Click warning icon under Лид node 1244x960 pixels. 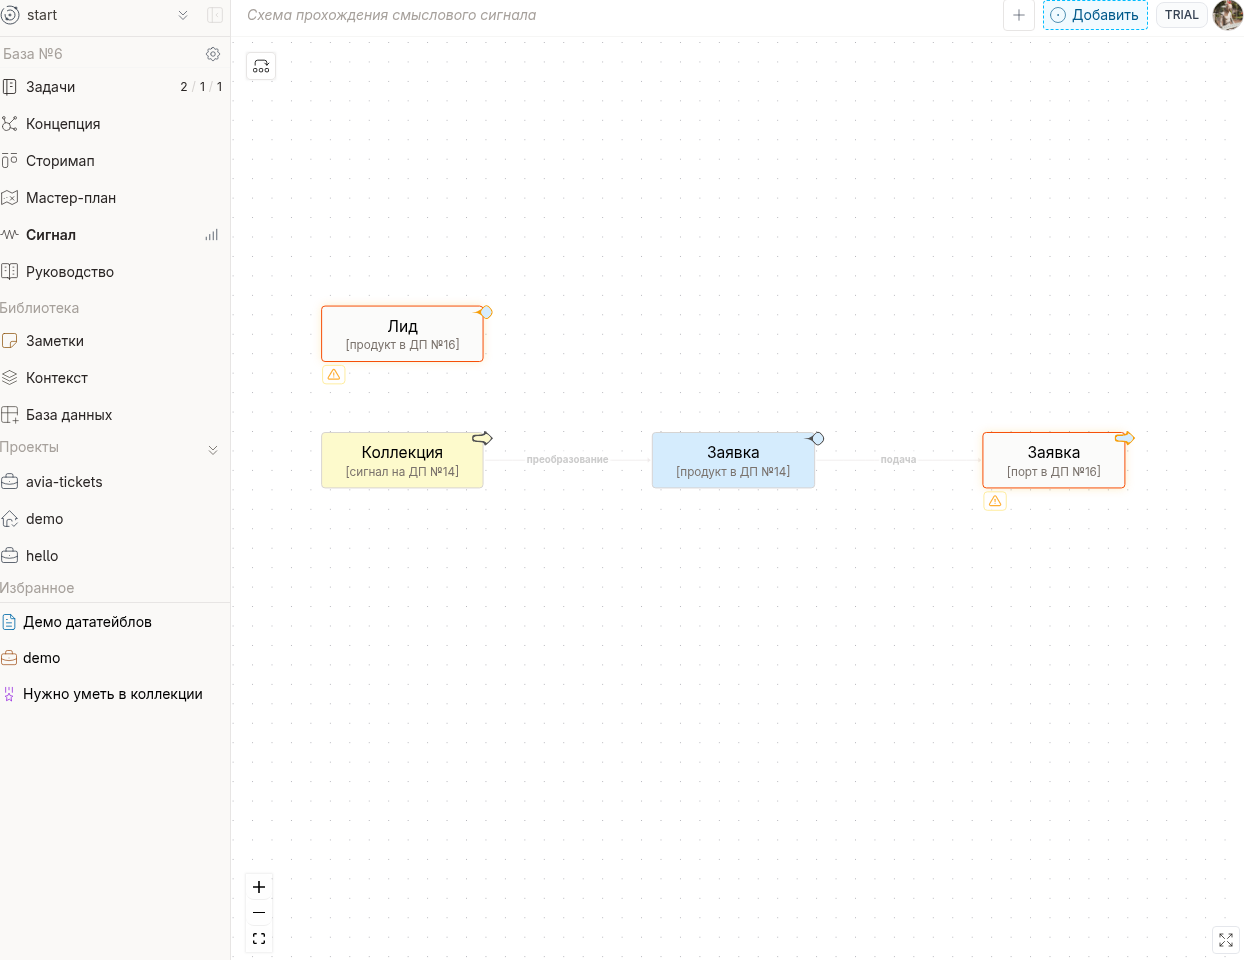(x=334, y=375)
